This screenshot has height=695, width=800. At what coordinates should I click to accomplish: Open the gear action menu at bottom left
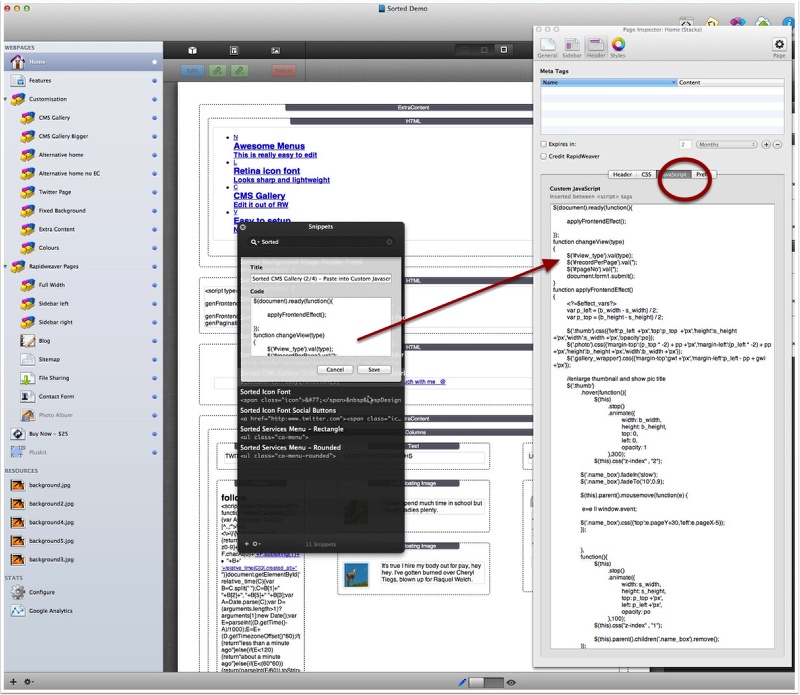pos(29,682)
